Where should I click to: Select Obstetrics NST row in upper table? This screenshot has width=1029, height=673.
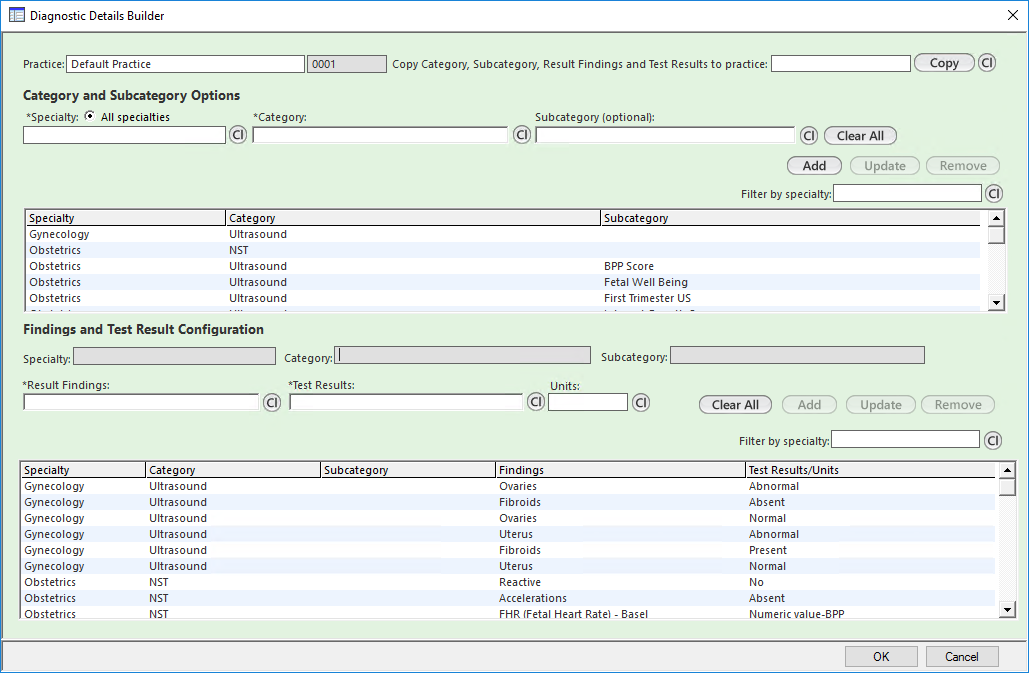[503, 250]
